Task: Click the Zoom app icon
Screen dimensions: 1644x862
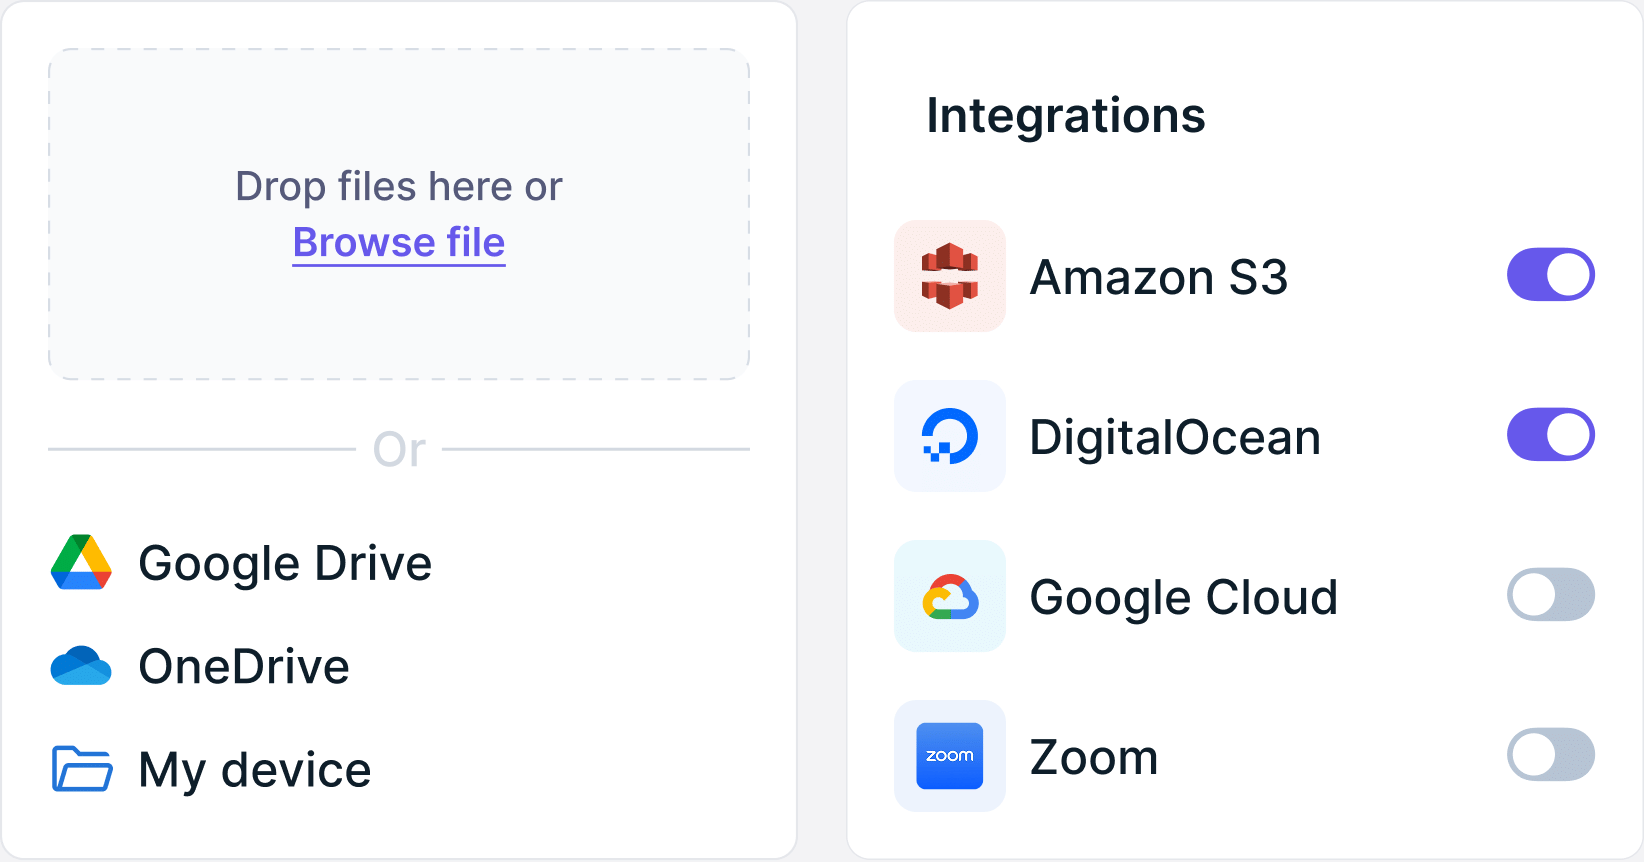Action: [949, 755]
